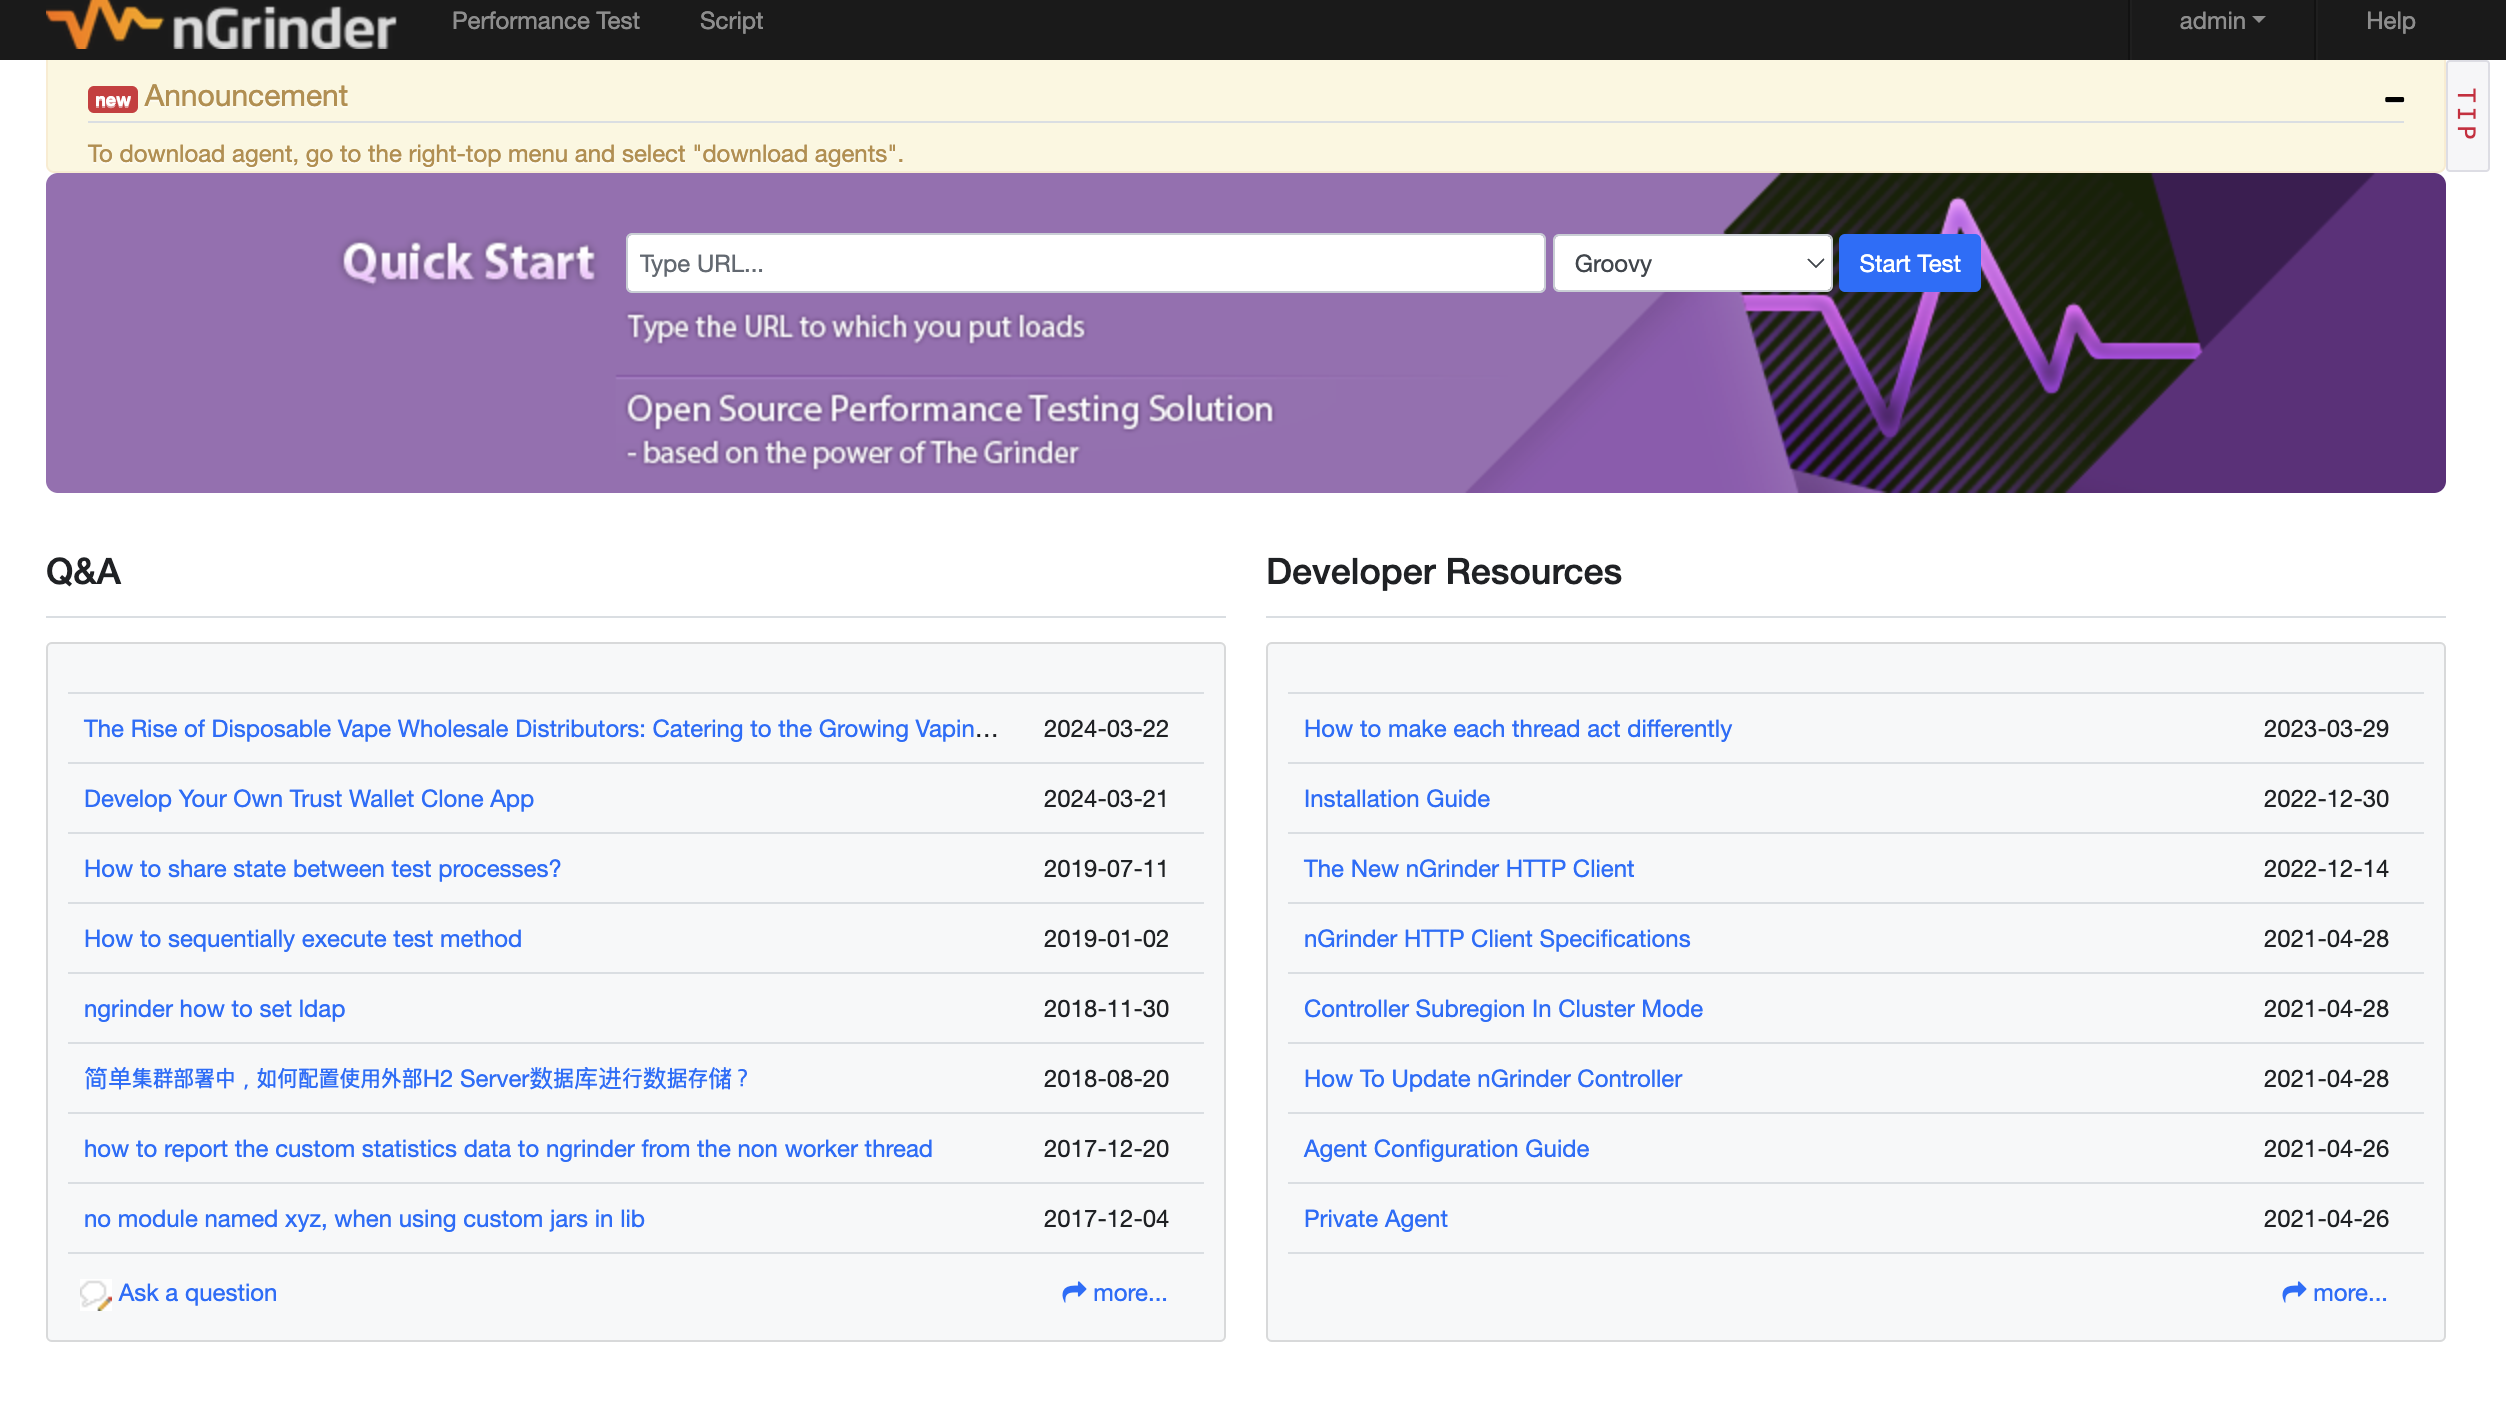Open the TIP side tab
The height and width of the screenshot is (1414, 2506).
(2466, 115)
